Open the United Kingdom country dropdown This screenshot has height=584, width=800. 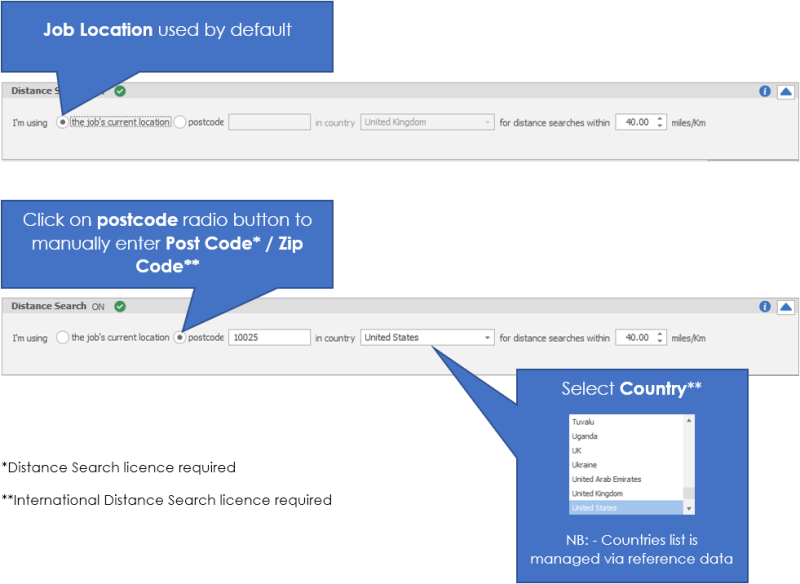click(x=427, y=122)
